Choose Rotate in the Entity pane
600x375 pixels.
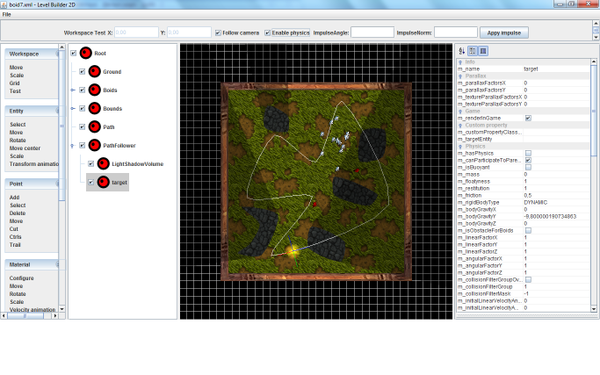18,140
